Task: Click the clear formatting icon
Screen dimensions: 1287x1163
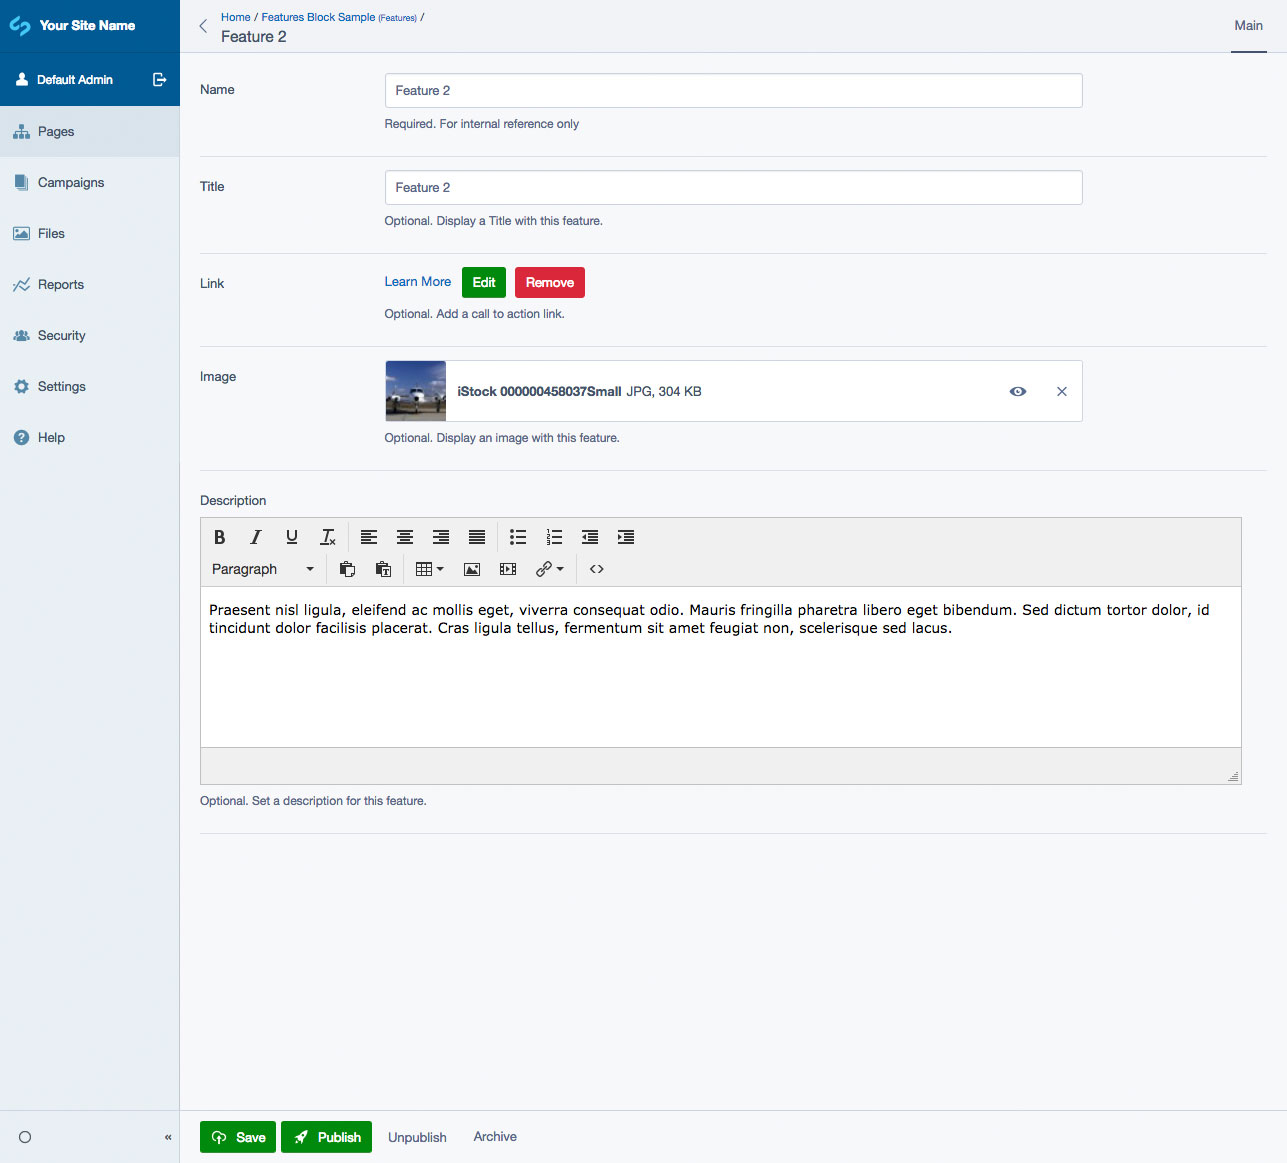Action: pos(328,537)
